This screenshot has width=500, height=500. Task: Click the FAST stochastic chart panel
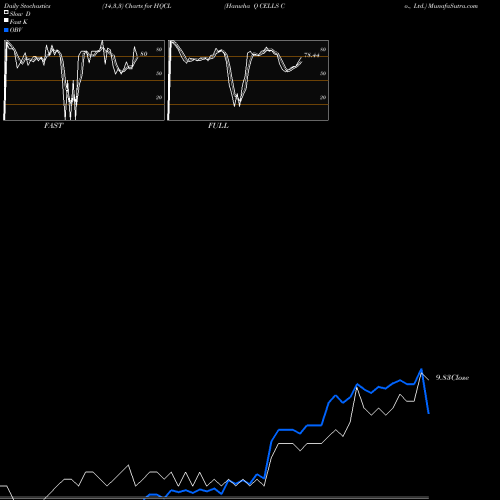tap(84, 80)
